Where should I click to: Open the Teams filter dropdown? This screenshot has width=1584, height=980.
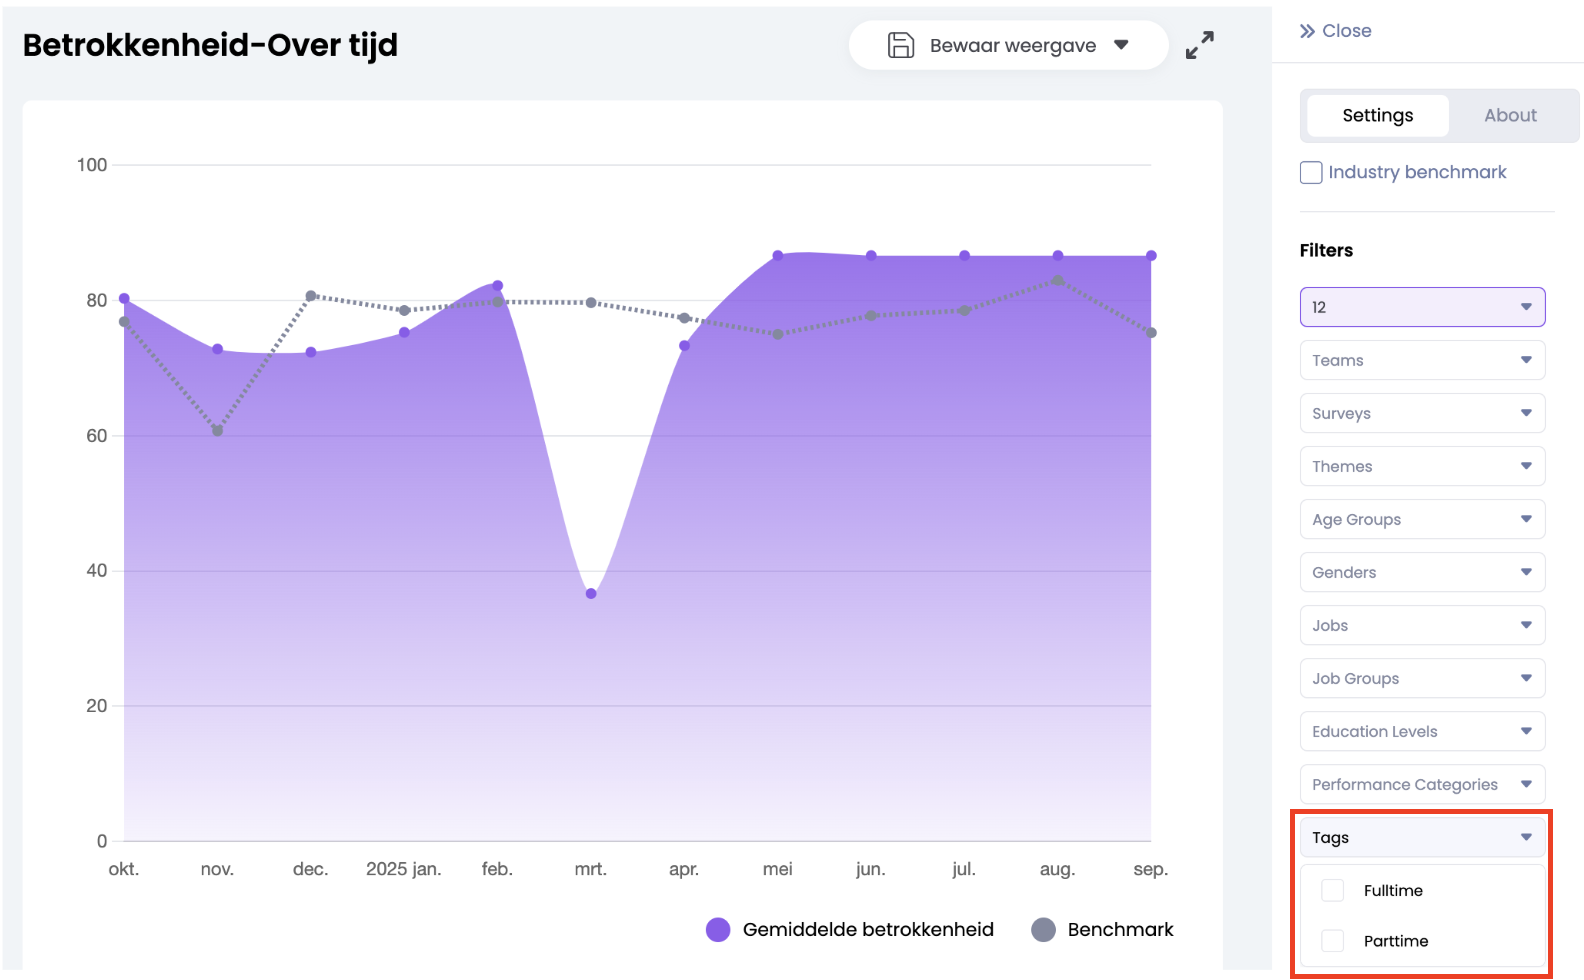click(1421, 360)
